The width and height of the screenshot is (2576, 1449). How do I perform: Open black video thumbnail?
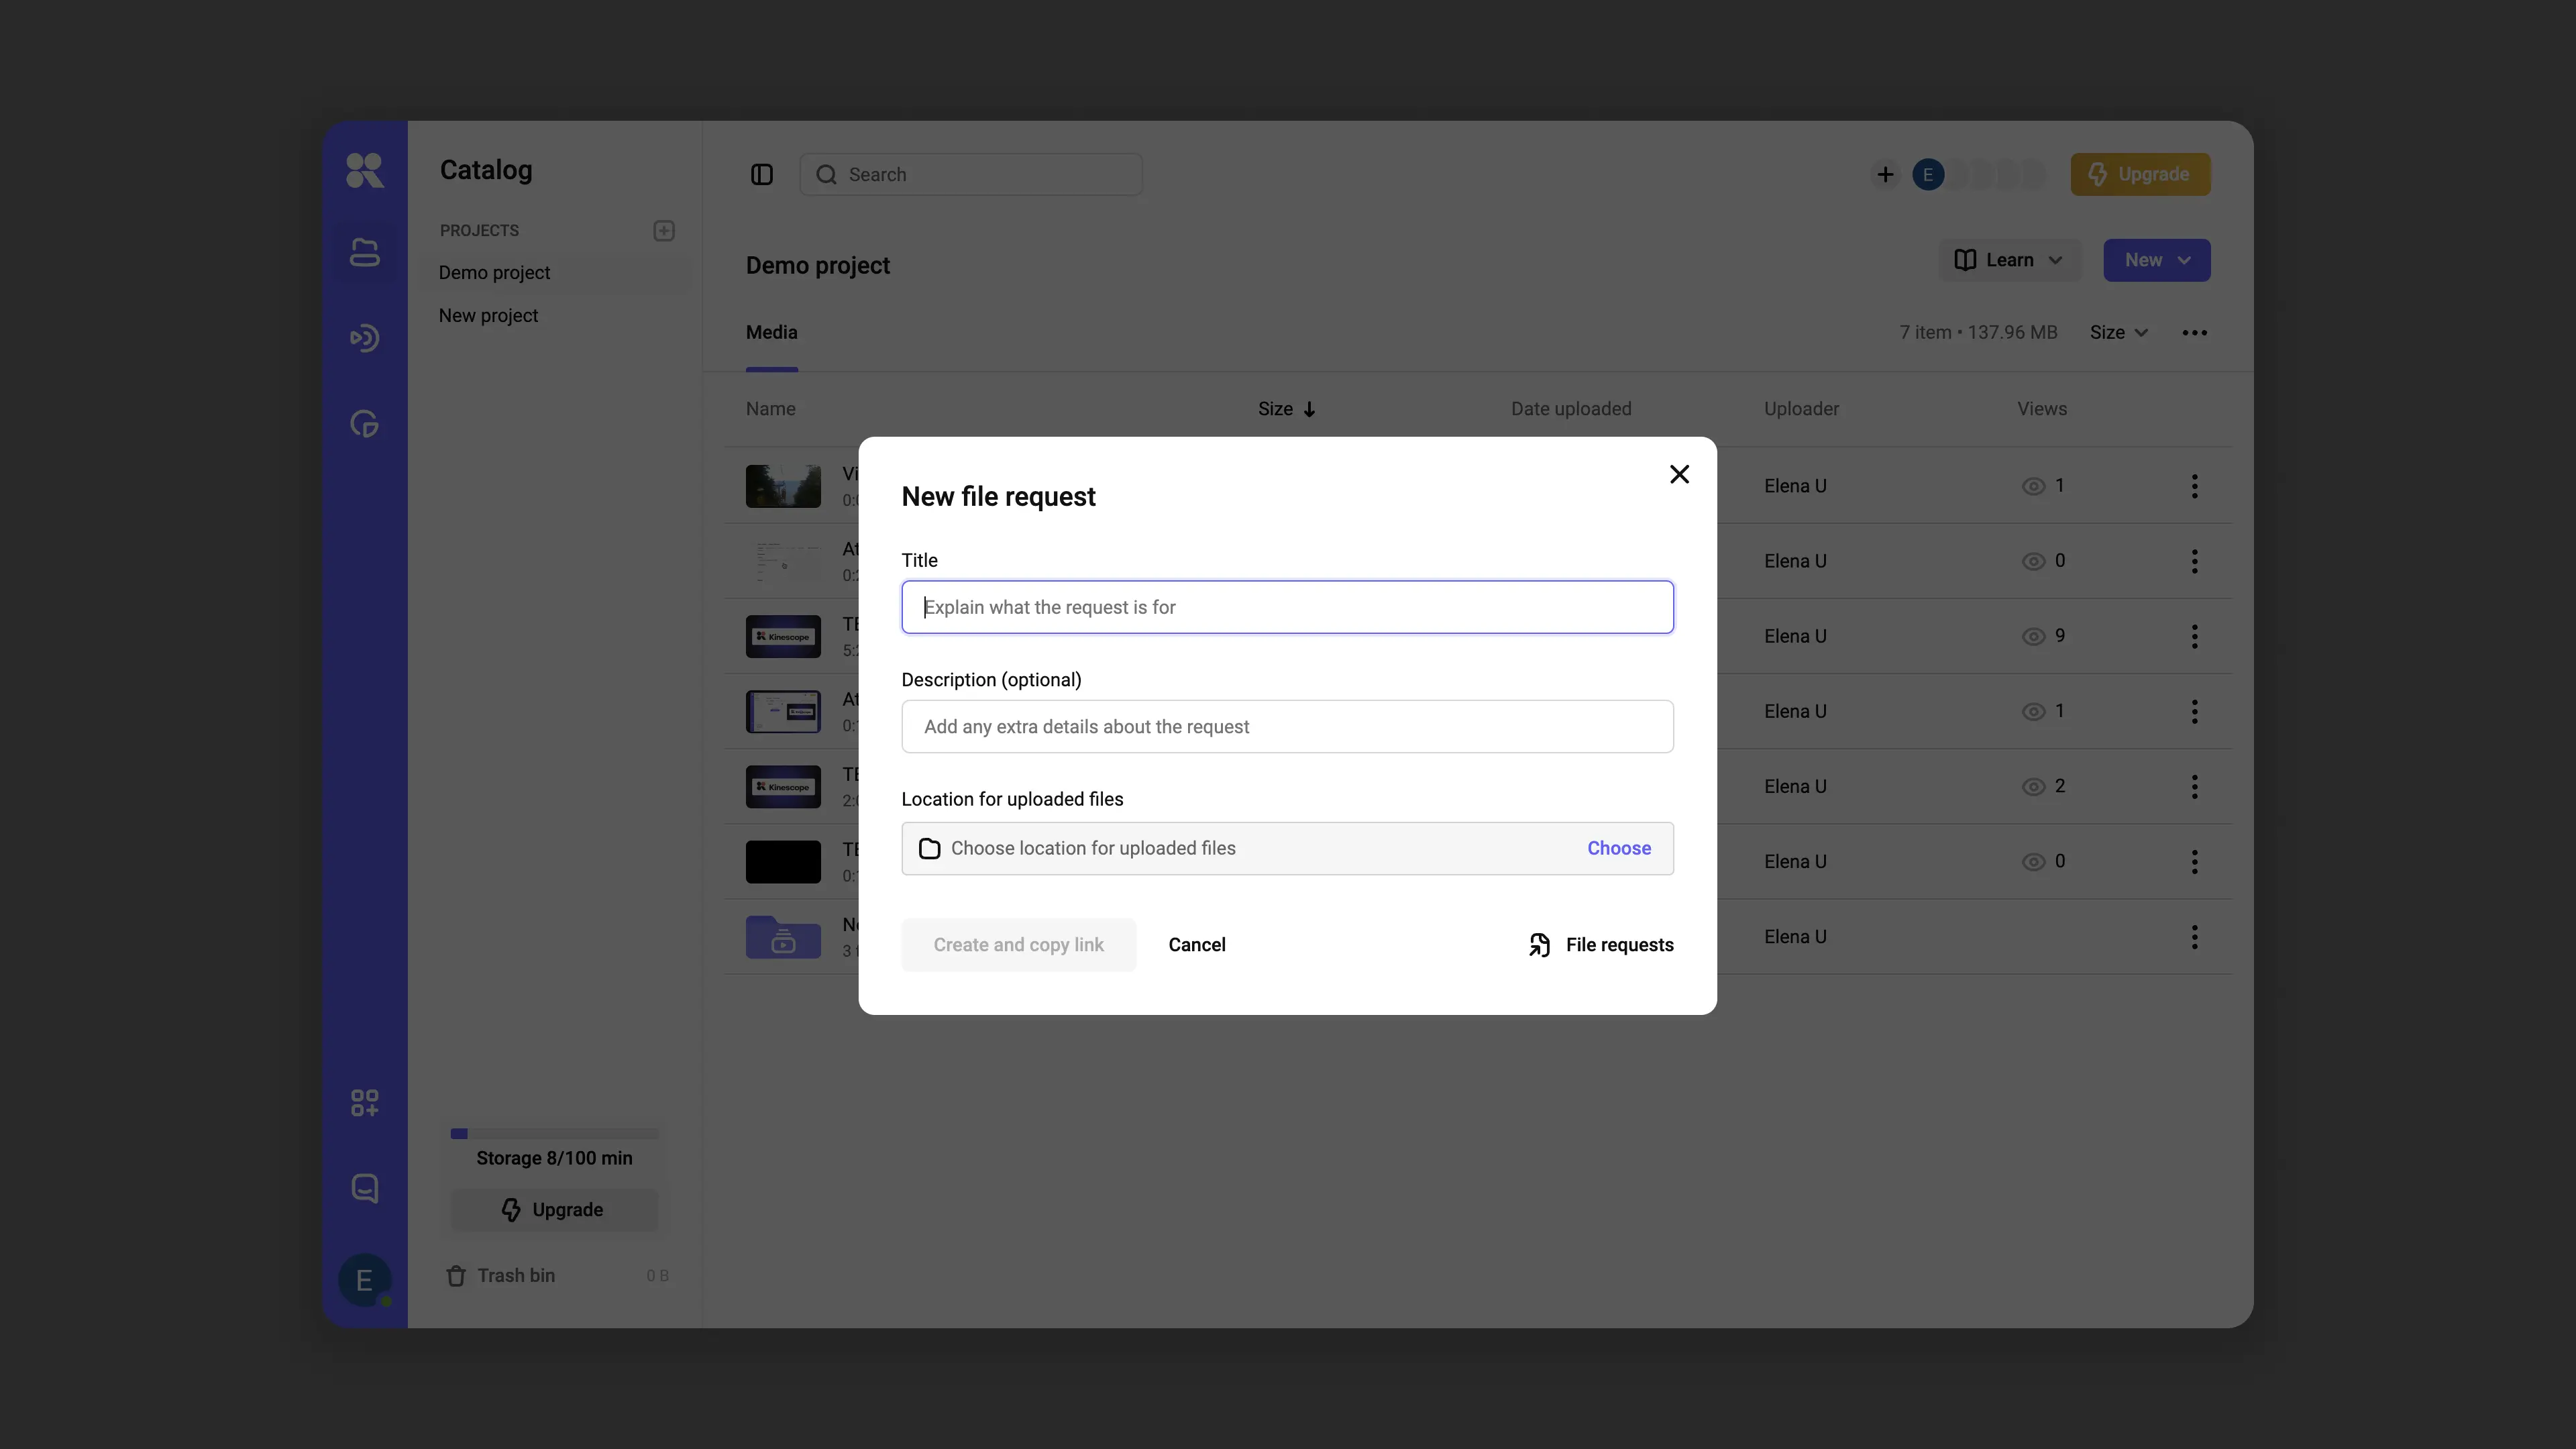[783, 862]
